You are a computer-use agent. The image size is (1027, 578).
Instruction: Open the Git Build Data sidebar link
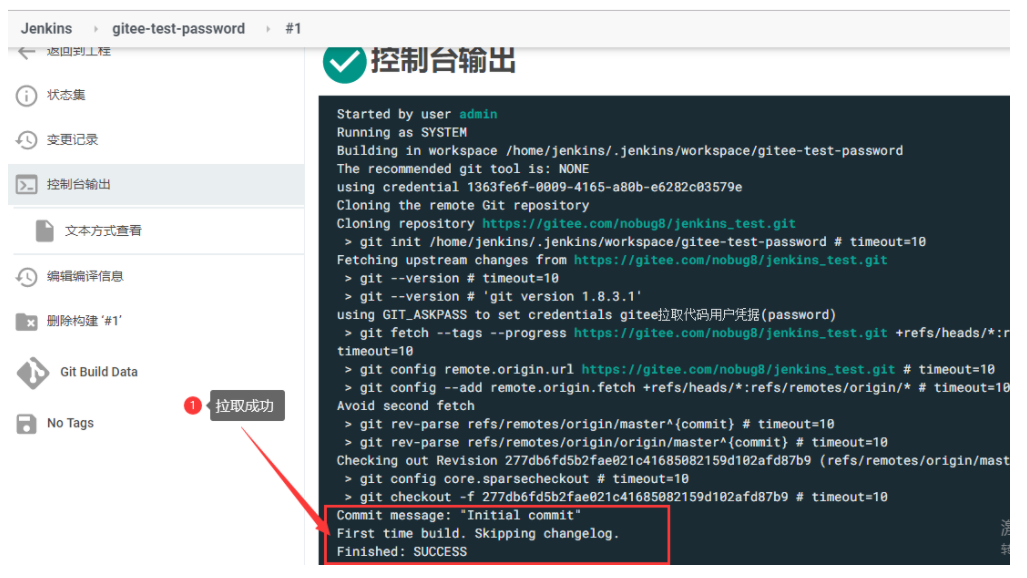click(x=99, y=372)
